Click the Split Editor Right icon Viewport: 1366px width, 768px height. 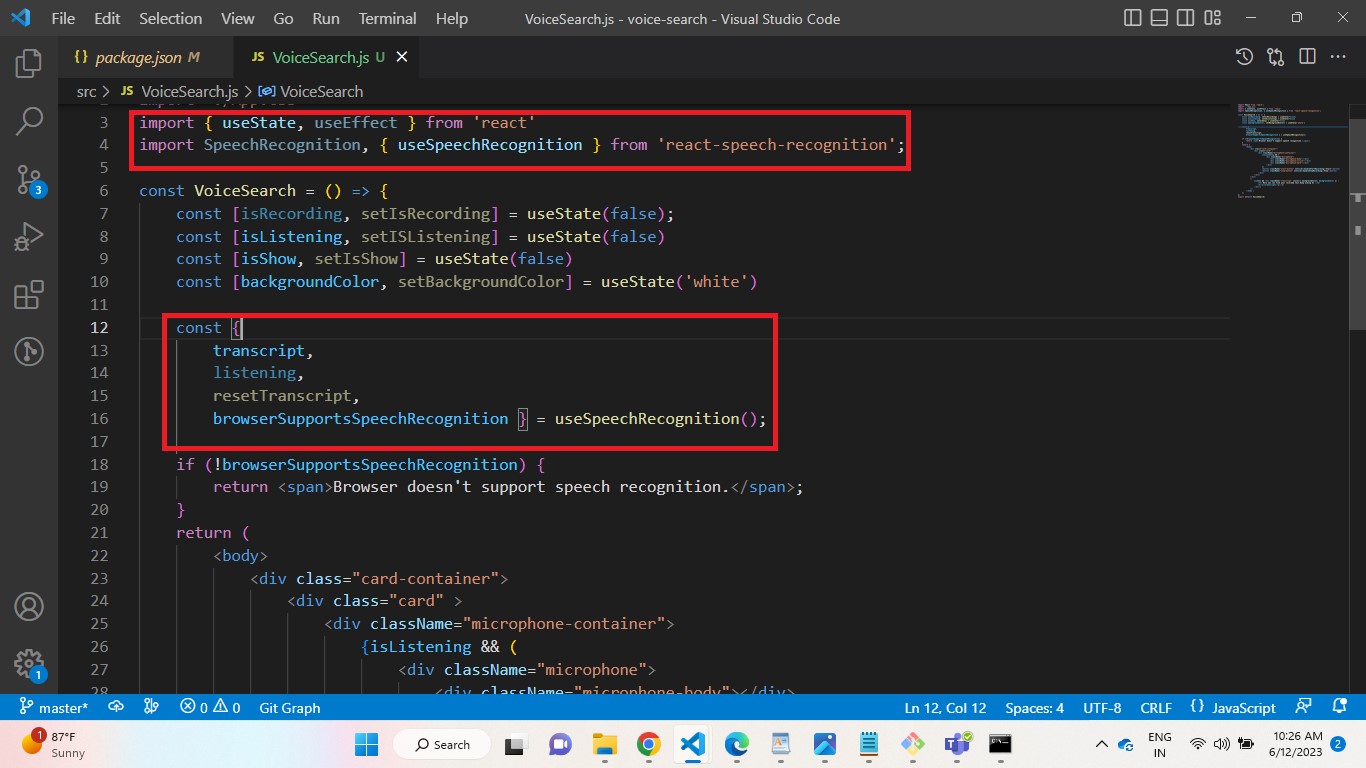click(x=1307, y=57)
